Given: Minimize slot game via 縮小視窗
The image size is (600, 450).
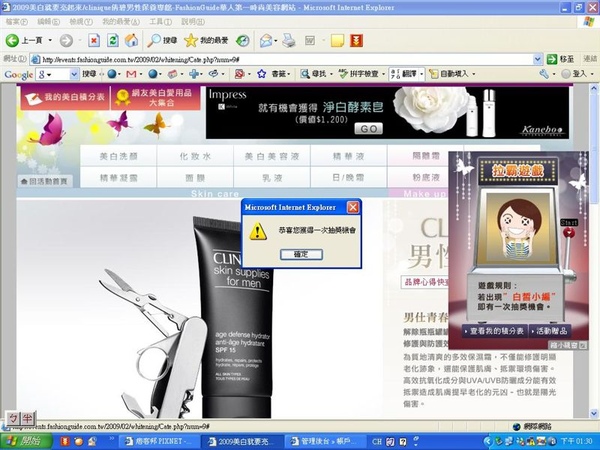Looking at the screenshot, I should tap(568, 345).
